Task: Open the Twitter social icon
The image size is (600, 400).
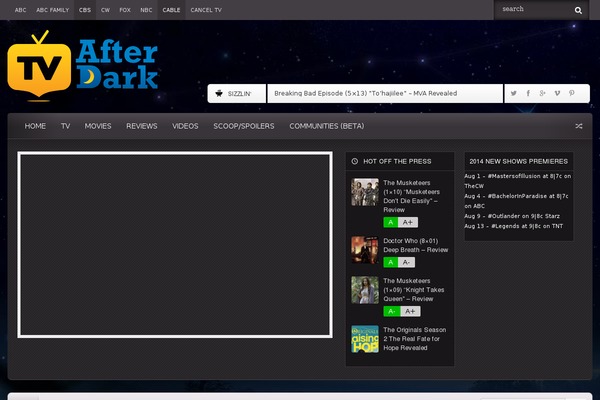Action: (x=514, y=93)
